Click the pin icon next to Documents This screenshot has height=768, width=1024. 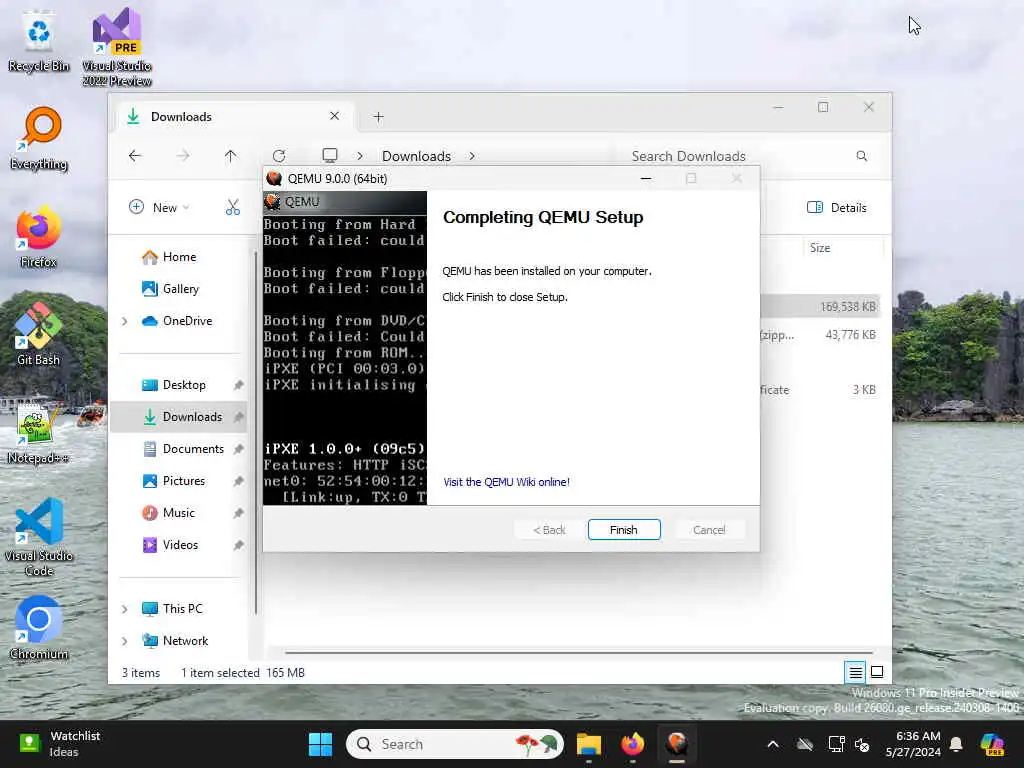238,449
